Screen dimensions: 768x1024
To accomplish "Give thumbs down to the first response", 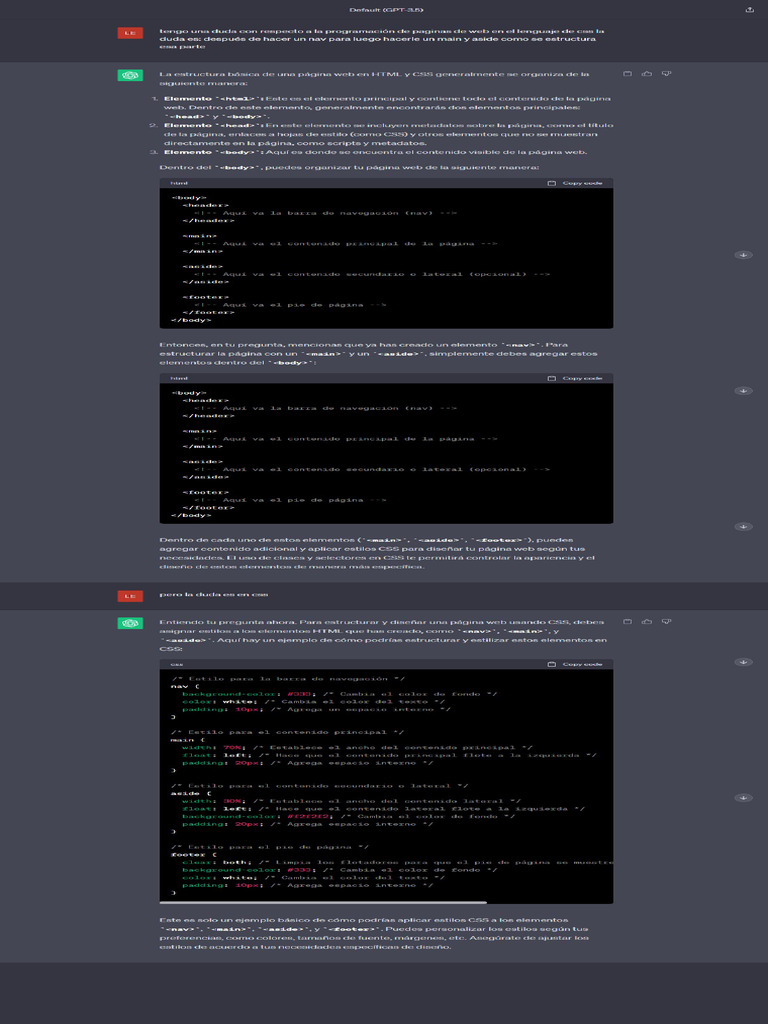I will (666, 74).
